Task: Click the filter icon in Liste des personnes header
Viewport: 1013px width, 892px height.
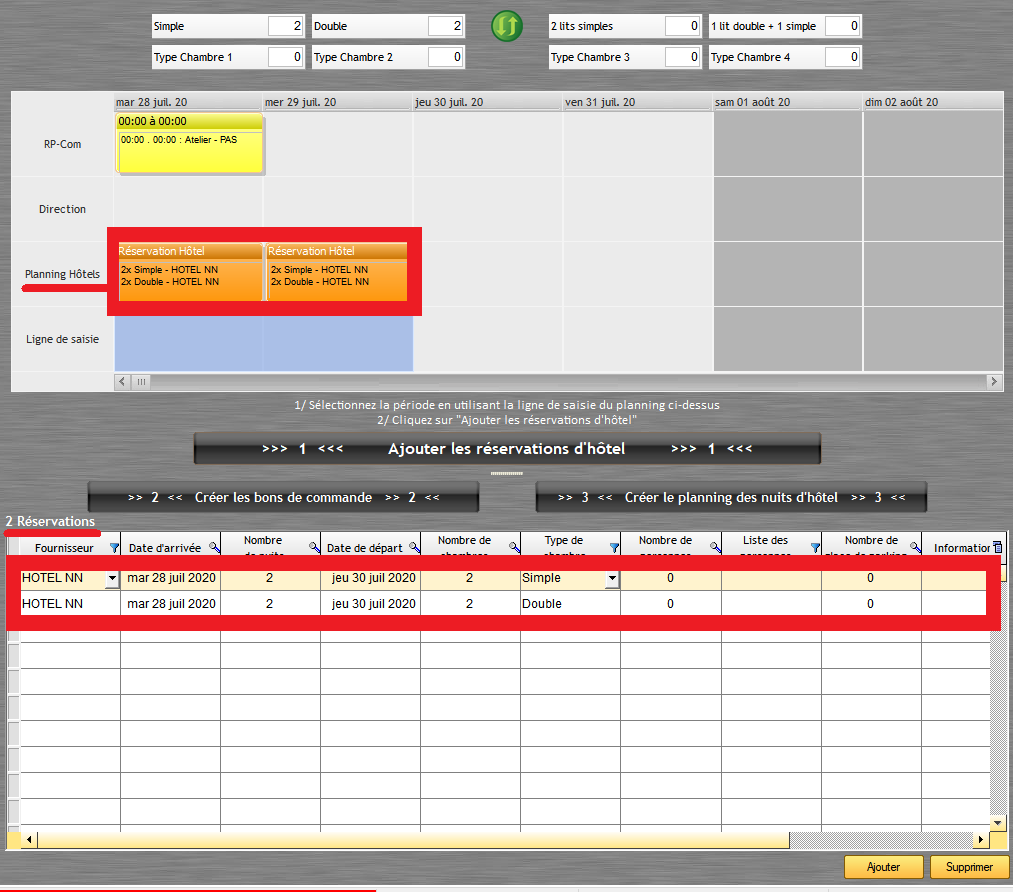Action: pos(814,547)
